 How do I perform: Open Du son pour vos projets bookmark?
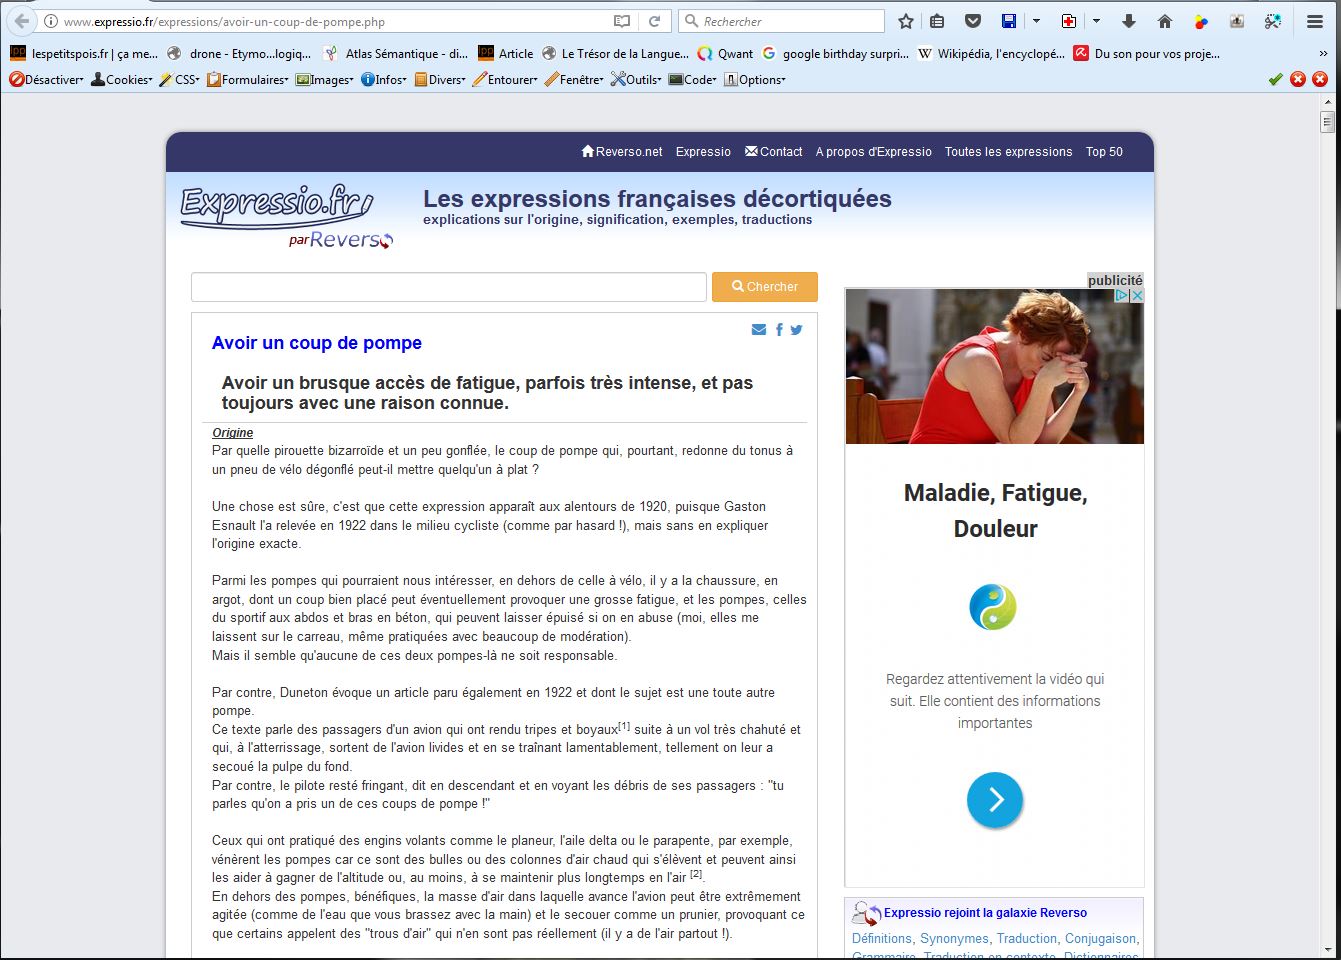coord(1147,54)
